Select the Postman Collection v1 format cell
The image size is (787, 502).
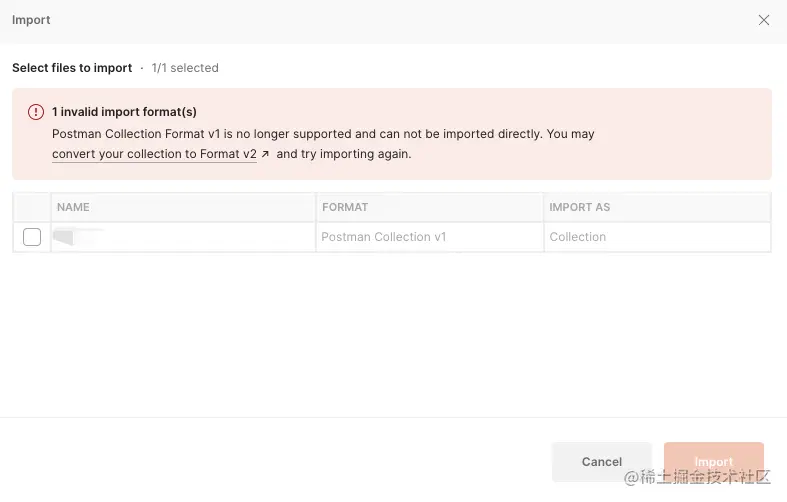[x=383, y=237]
